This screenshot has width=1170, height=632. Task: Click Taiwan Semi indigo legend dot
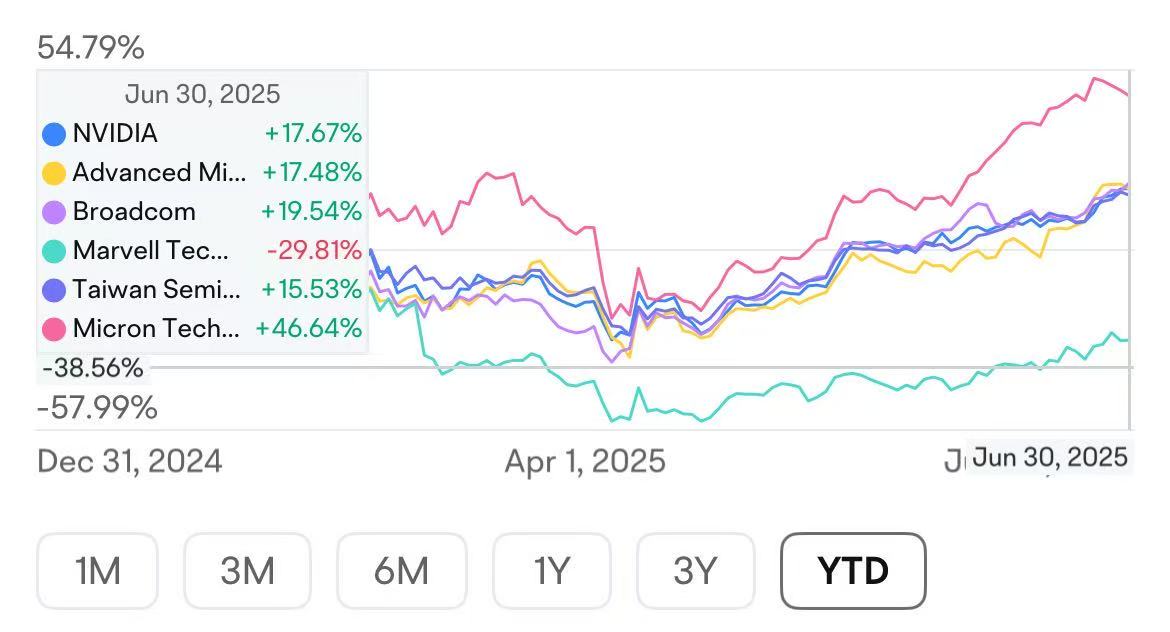click(x=54, y=290)
